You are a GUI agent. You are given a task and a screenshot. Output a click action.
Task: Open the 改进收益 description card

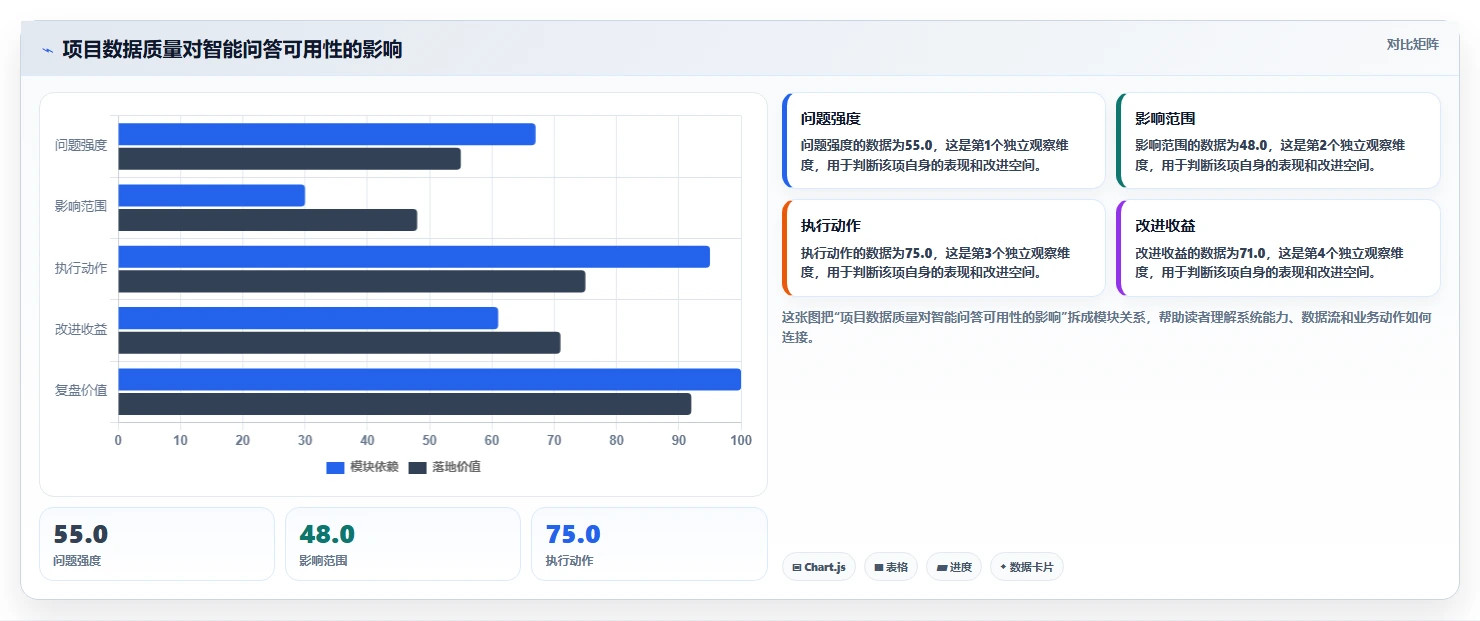pyautogui.click(x=1278, y=248)
